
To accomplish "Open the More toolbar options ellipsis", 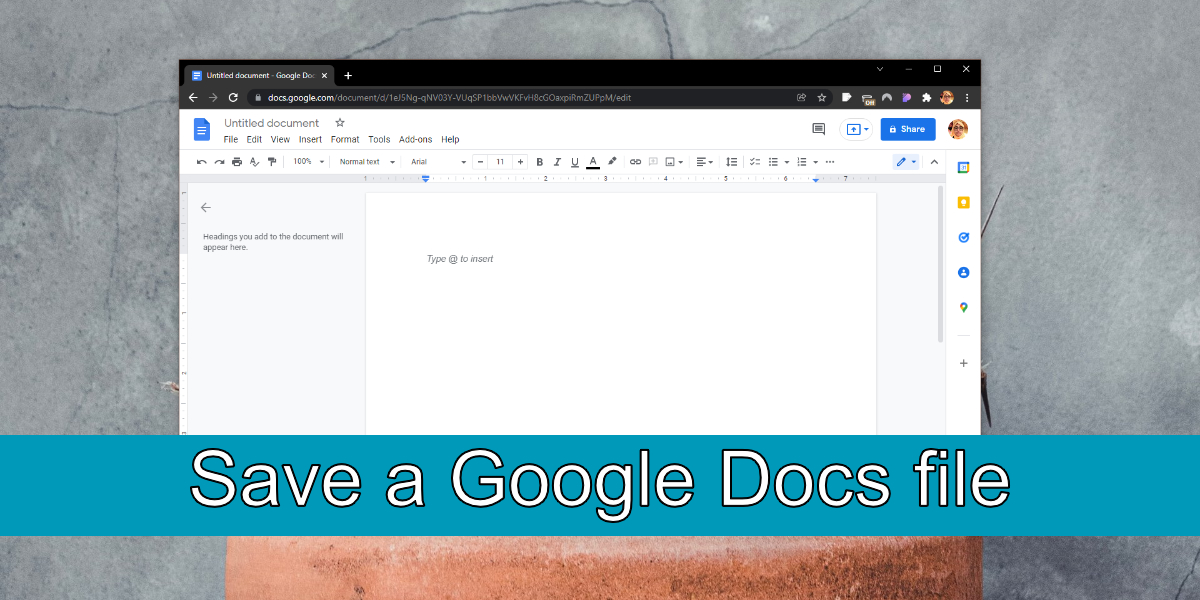I will [x=830, y=162].
